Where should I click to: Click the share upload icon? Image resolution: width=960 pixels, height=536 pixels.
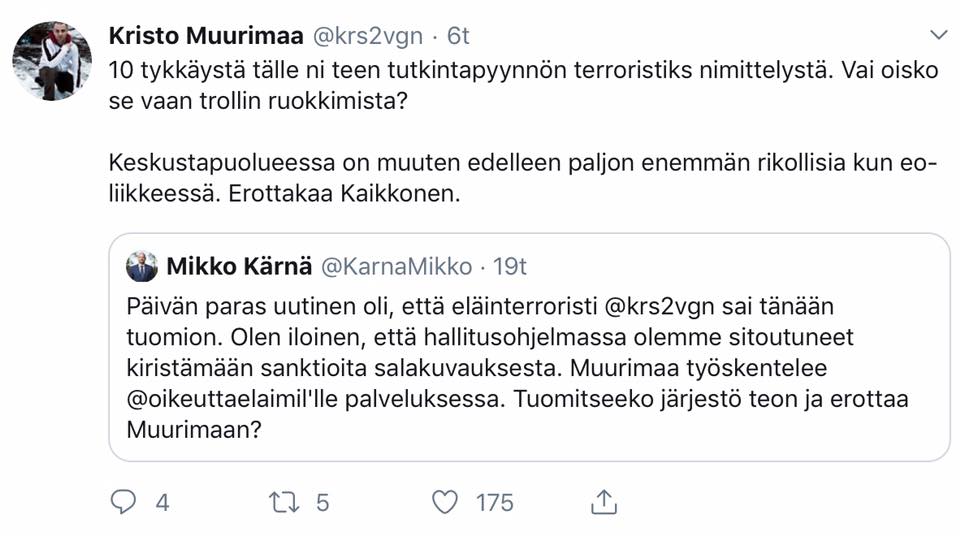604,502
